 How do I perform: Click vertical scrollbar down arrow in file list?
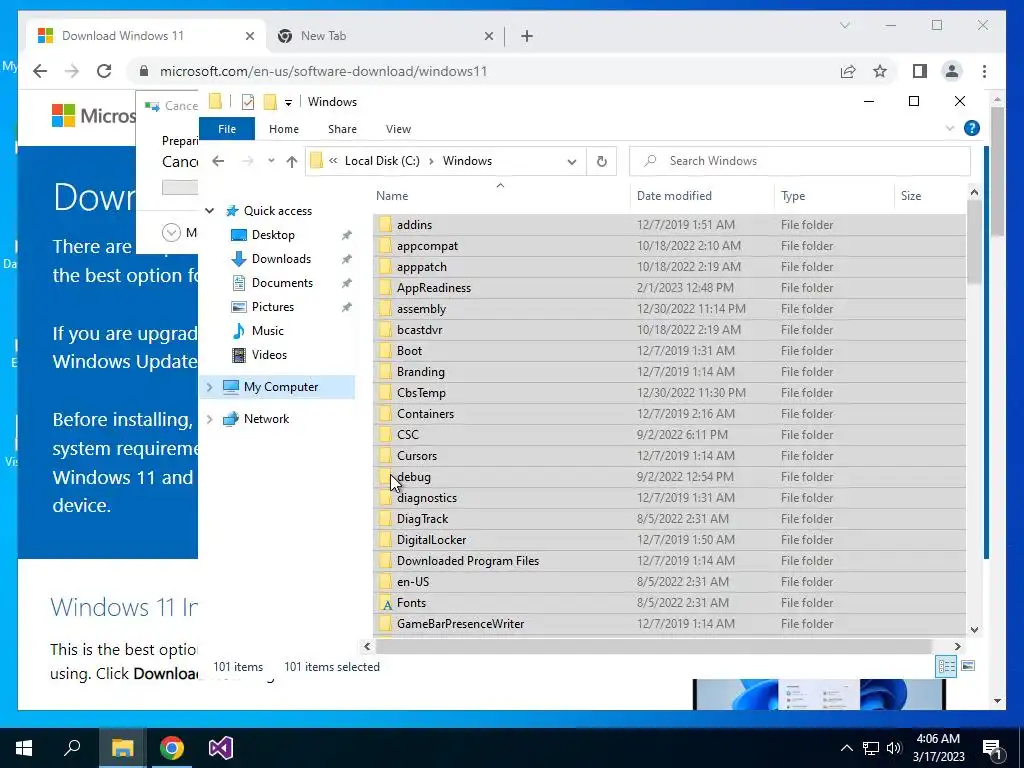tap(974, 630)
